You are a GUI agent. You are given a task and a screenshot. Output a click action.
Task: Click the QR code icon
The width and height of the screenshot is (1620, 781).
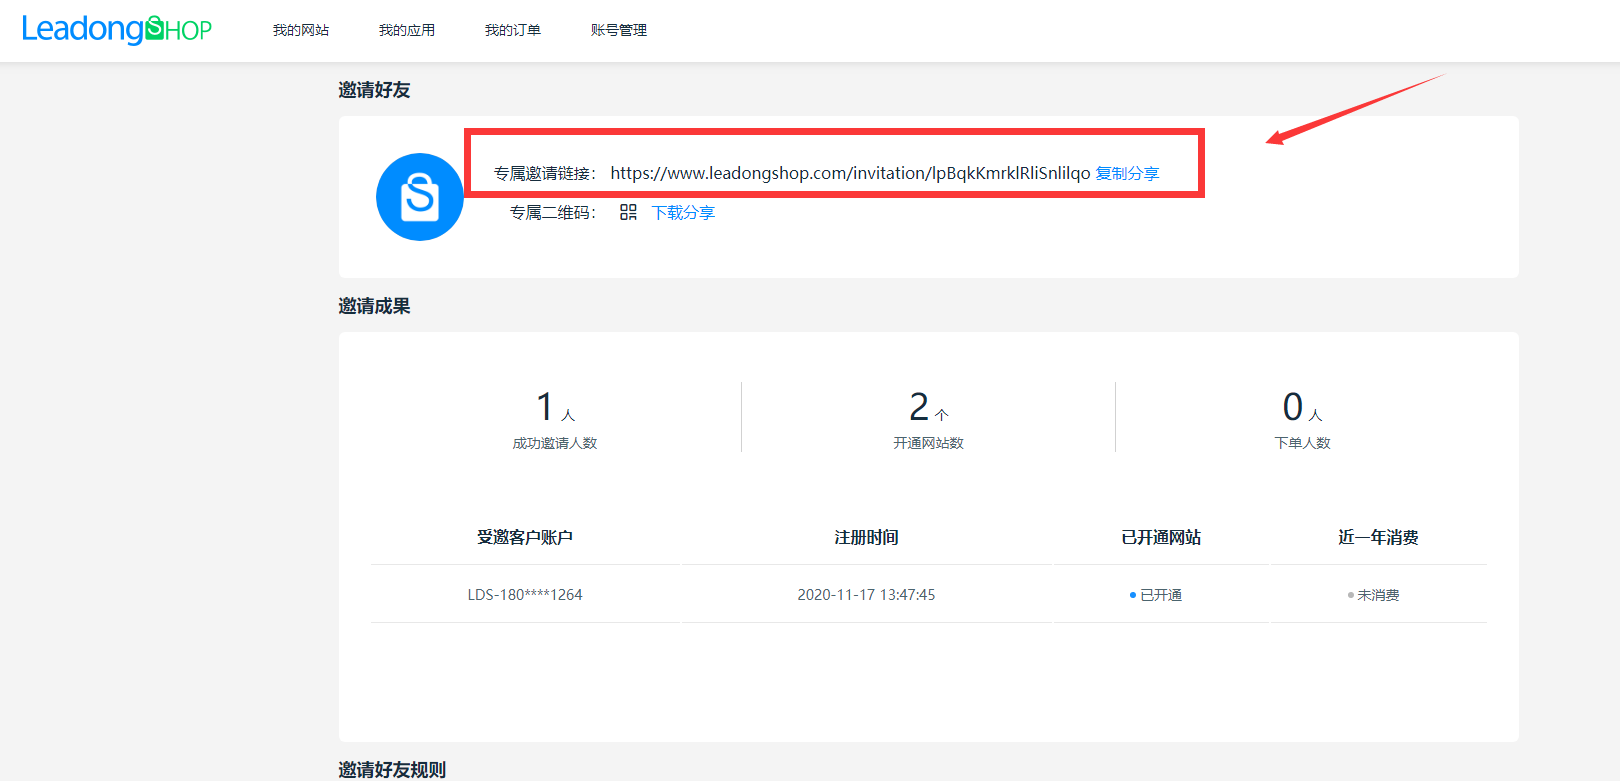[628, 212]
